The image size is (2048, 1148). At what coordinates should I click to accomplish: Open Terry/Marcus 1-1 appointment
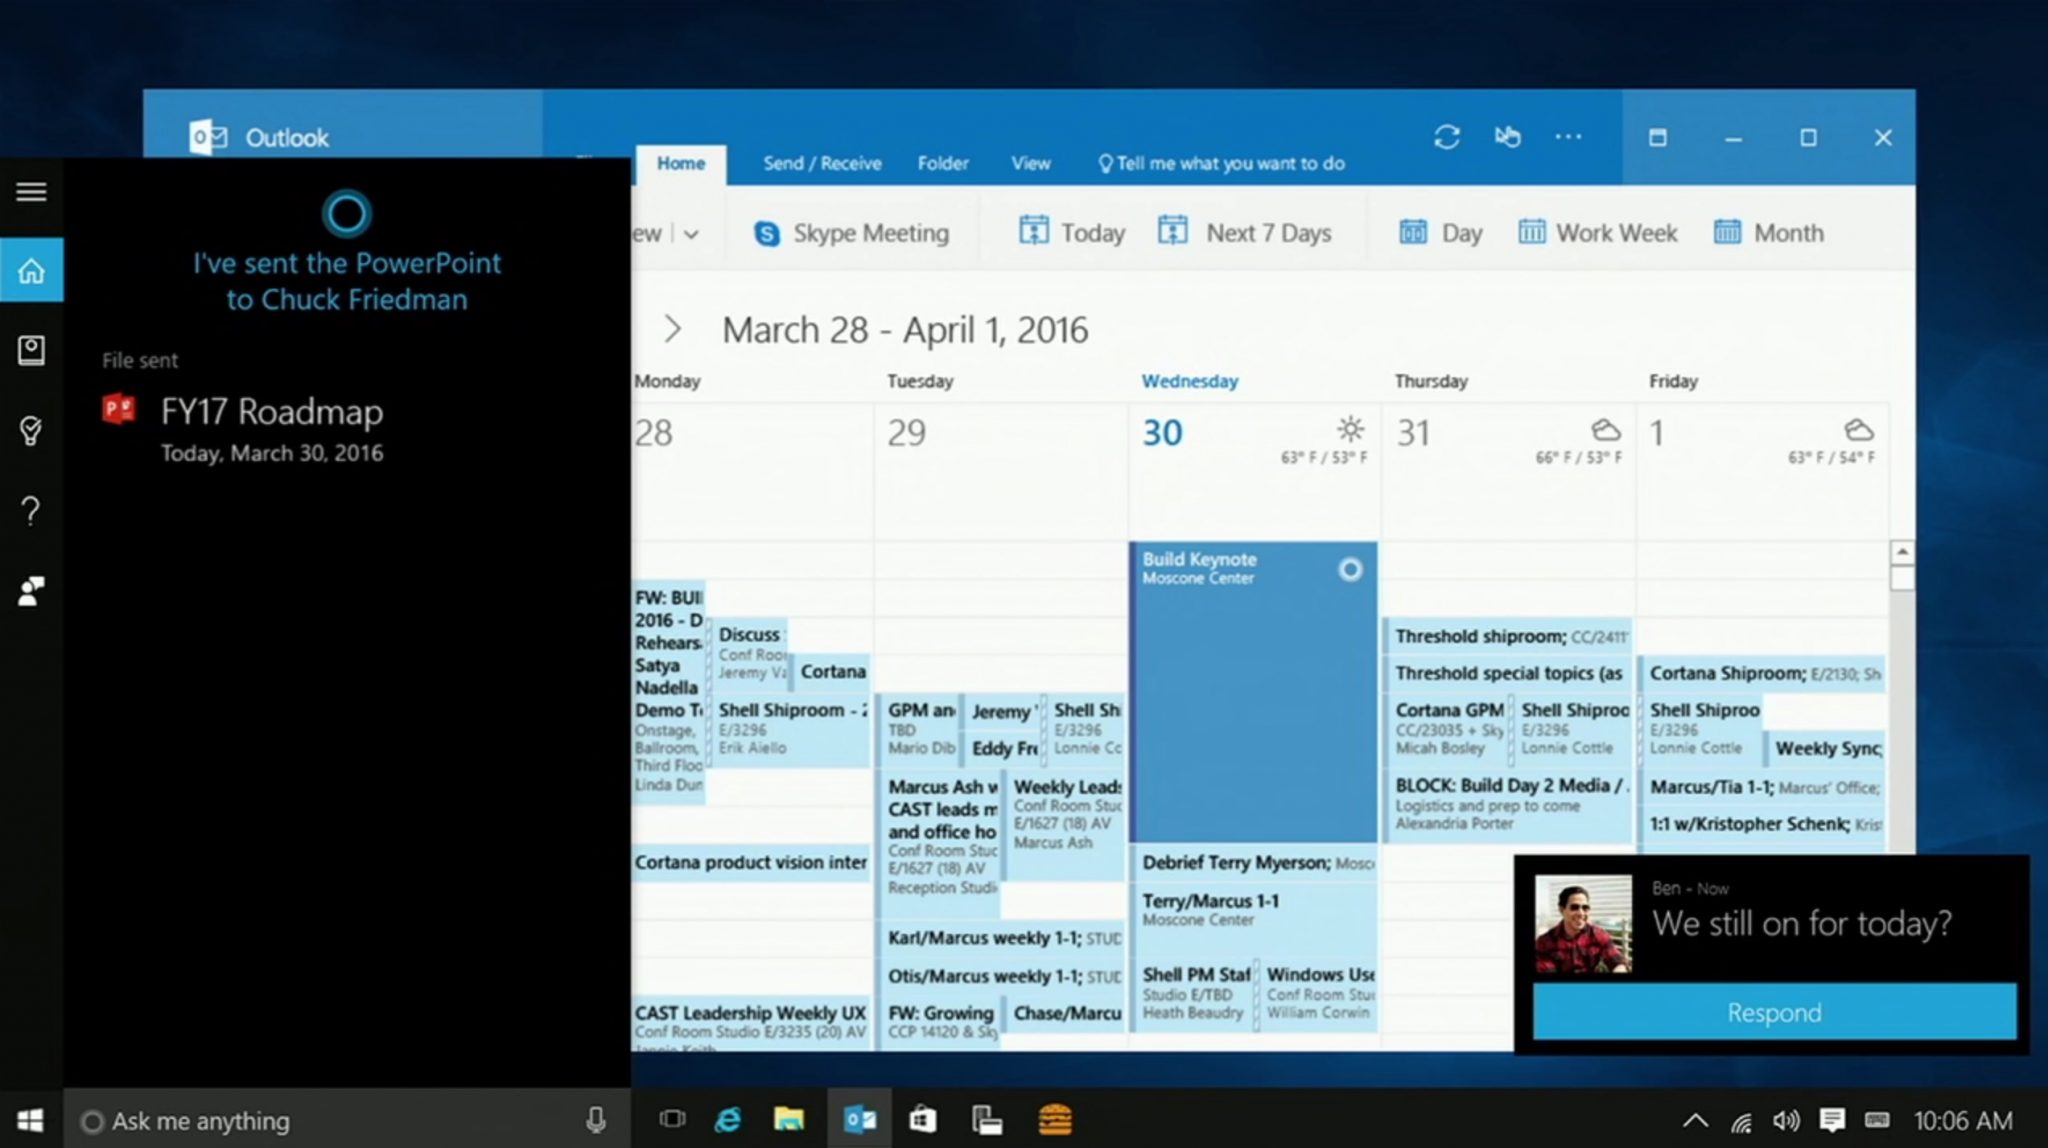pyautogui.click(x=1254, y=918)
